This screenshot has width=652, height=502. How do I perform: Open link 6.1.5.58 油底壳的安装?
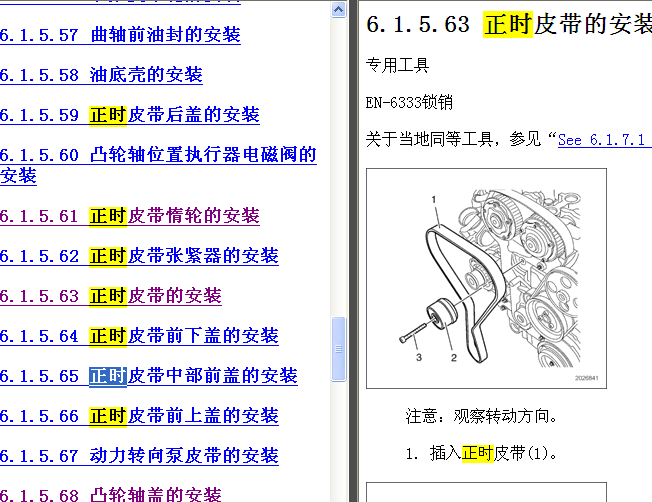[101, 75]
